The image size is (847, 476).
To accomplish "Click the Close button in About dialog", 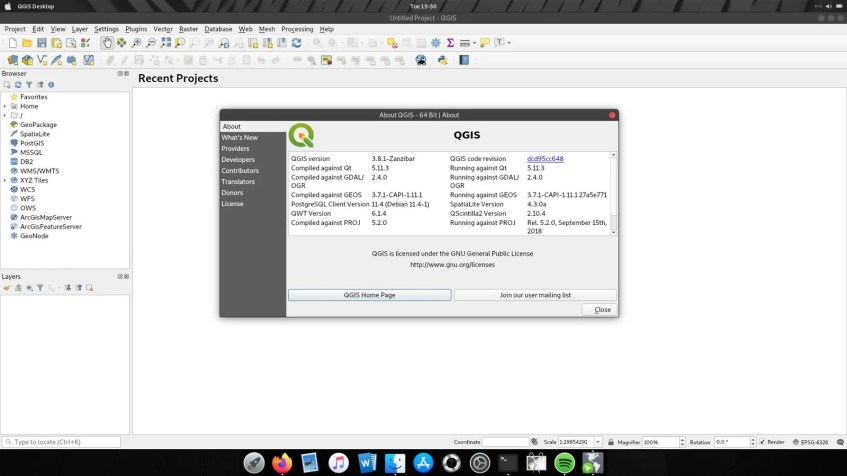I will click(599, 310).
